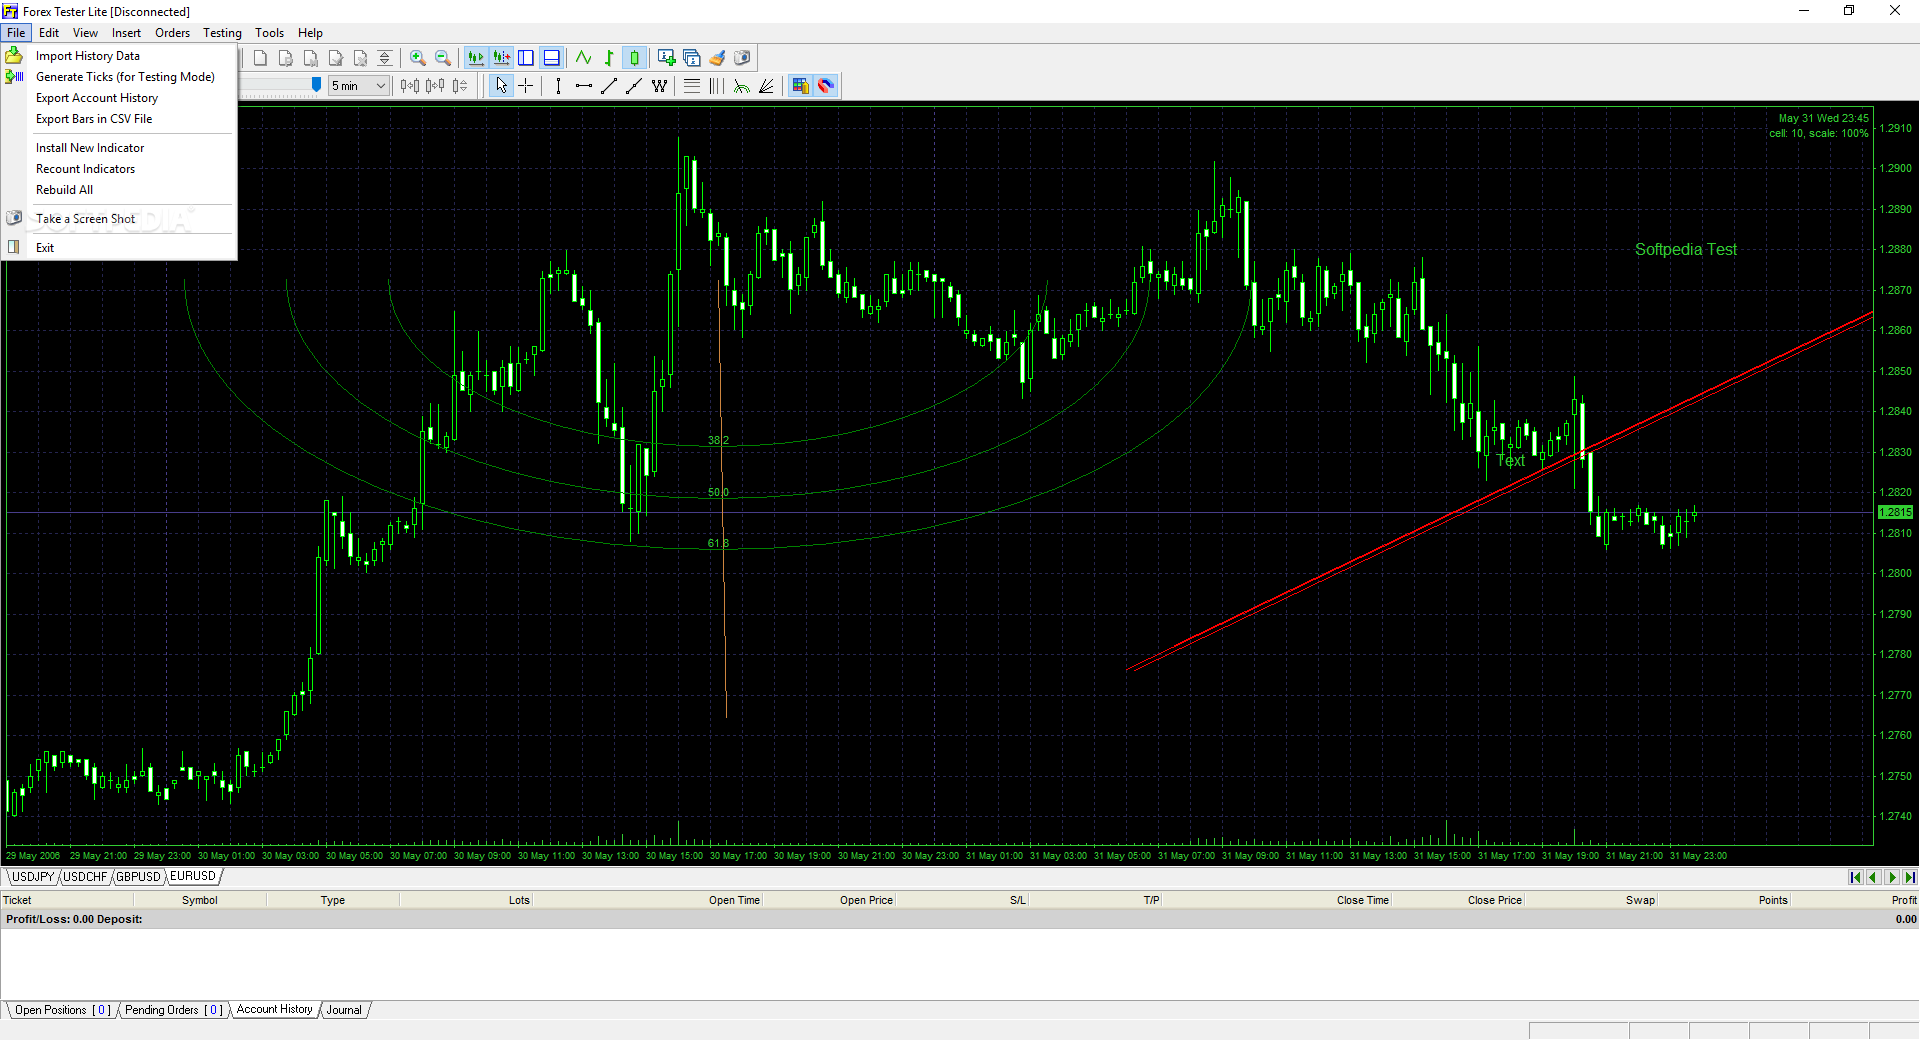
Task: Toggle the color scheme palette button
Action: (800, 86)
